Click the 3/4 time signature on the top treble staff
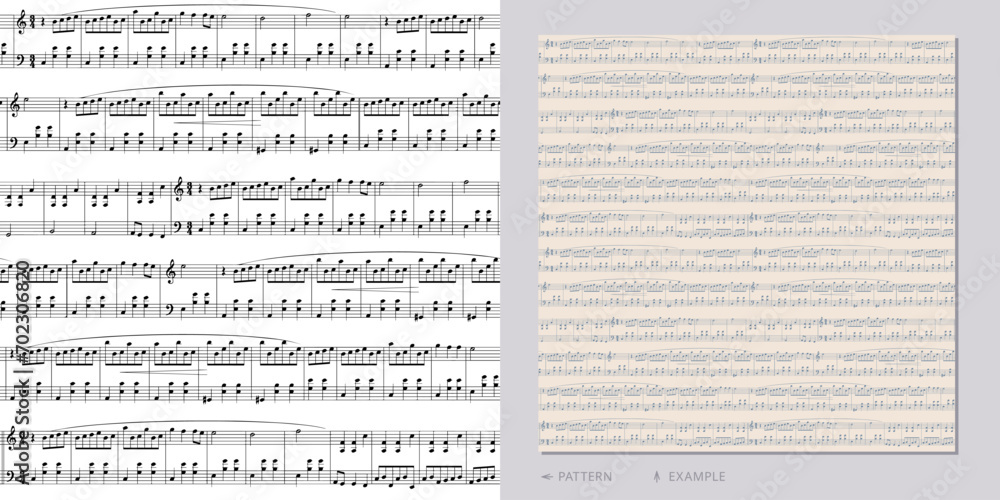 (x=33, y=23)
